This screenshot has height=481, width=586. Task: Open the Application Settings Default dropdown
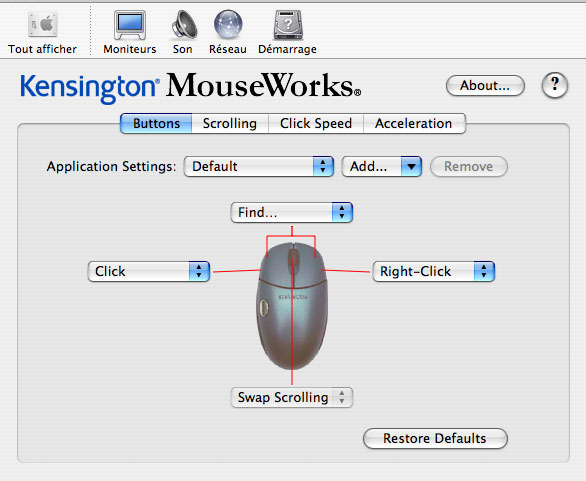[259, 166]
